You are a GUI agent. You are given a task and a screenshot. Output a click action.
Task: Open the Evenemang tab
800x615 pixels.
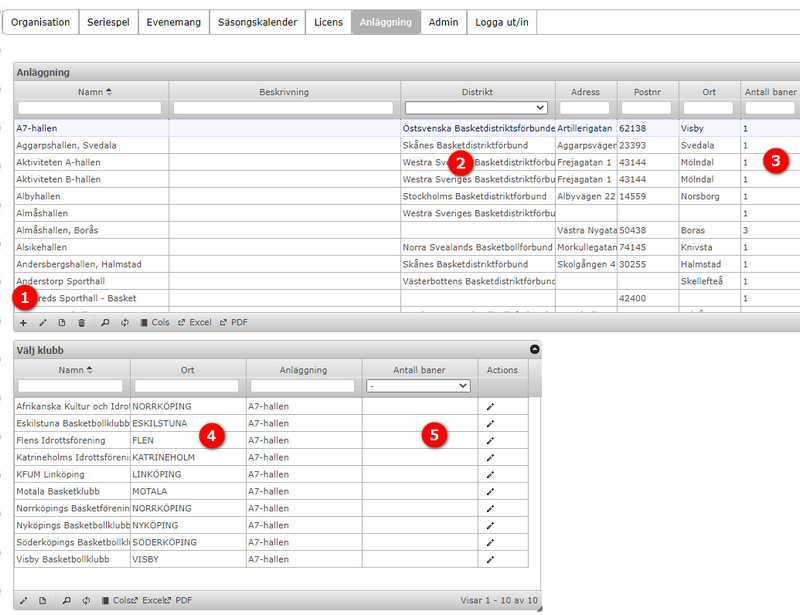173,22
